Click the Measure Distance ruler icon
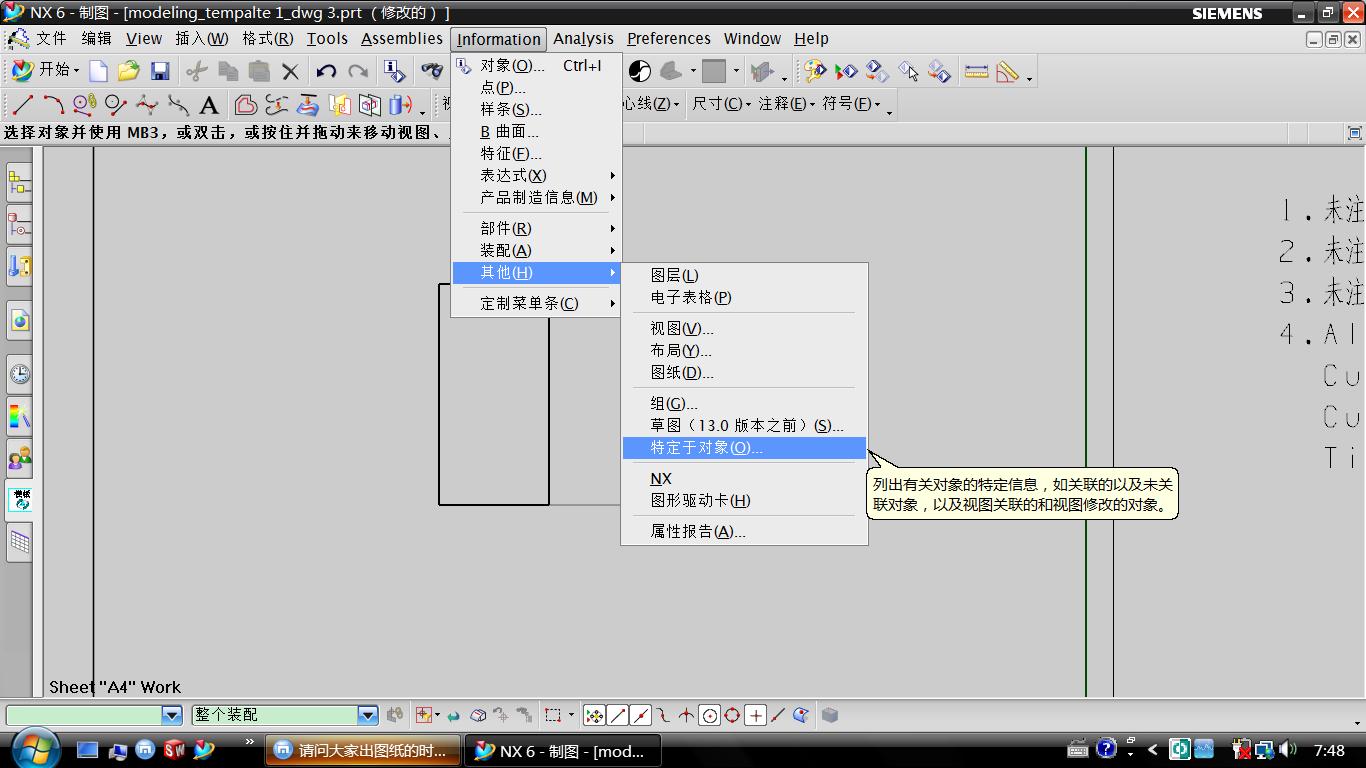 click(x=976, y=71)
